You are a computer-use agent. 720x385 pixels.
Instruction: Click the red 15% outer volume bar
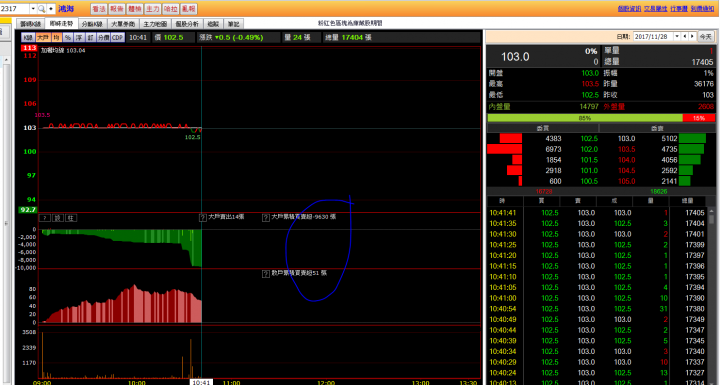698,118
